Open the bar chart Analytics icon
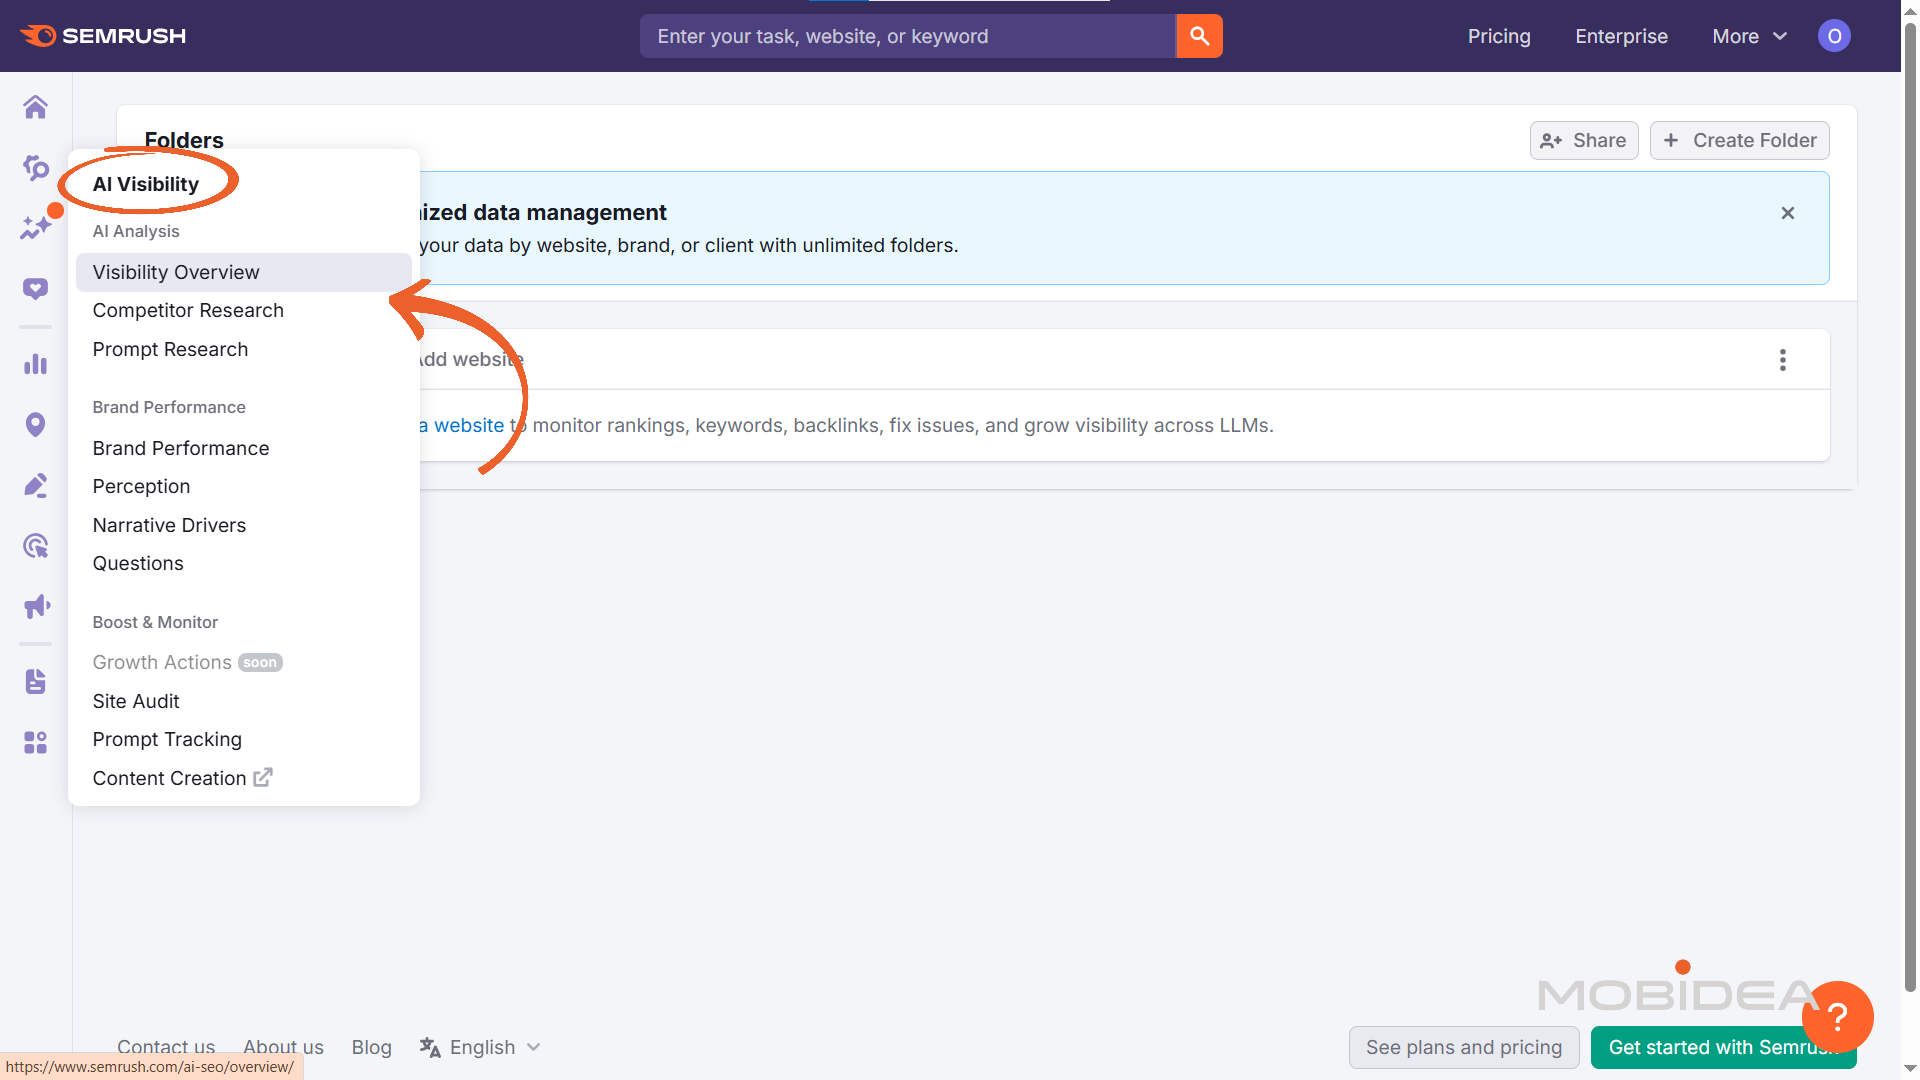 (35, 364)
